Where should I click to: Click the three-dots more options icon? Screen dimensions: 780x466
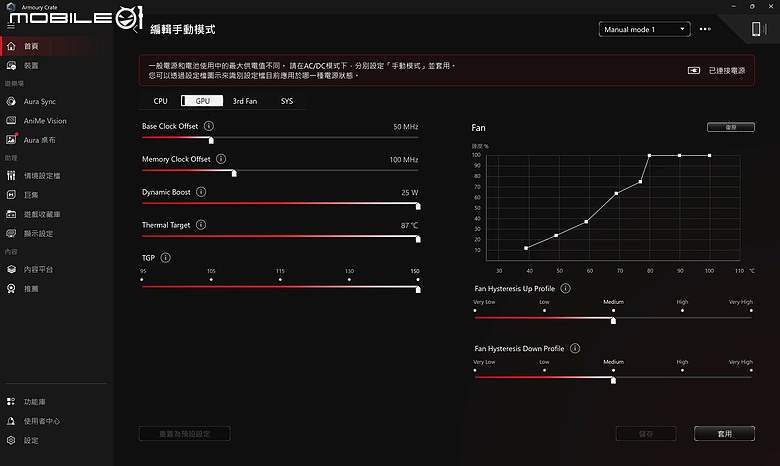pos(705,29)
